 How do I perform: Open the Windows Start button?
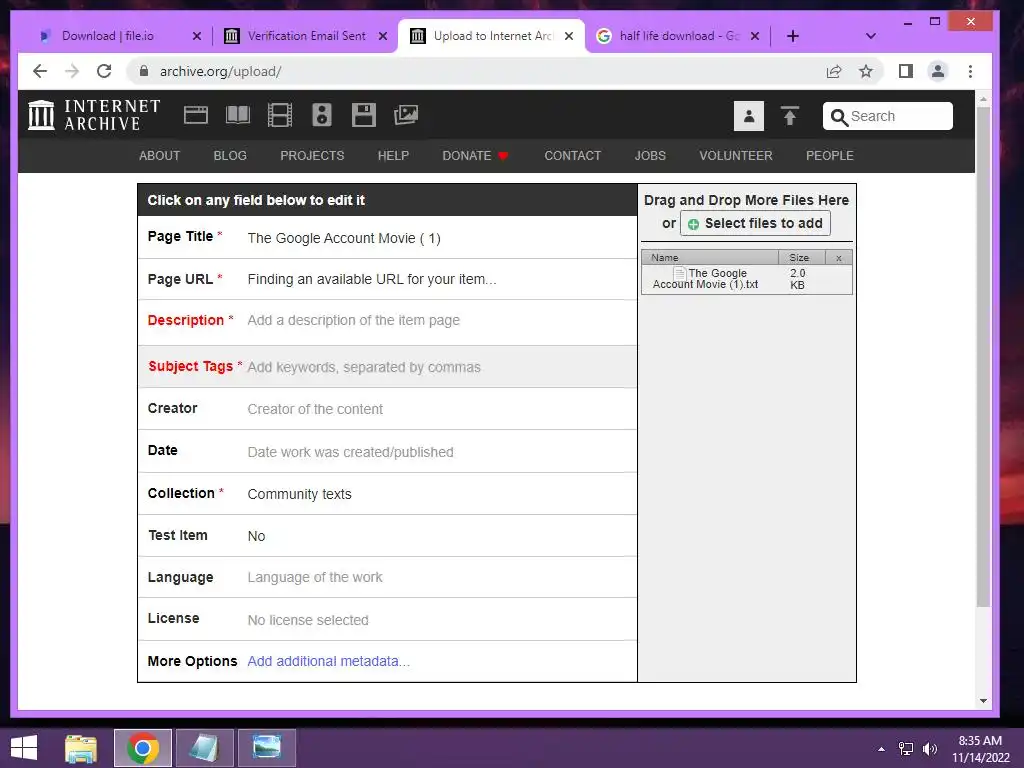click(x=24, y=748)
